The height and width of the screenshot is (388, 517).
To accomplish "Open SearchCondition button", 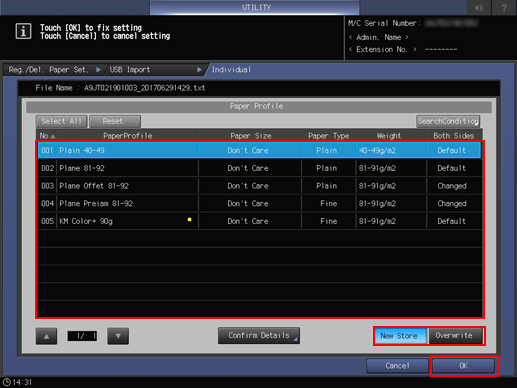I will point(448,121).
